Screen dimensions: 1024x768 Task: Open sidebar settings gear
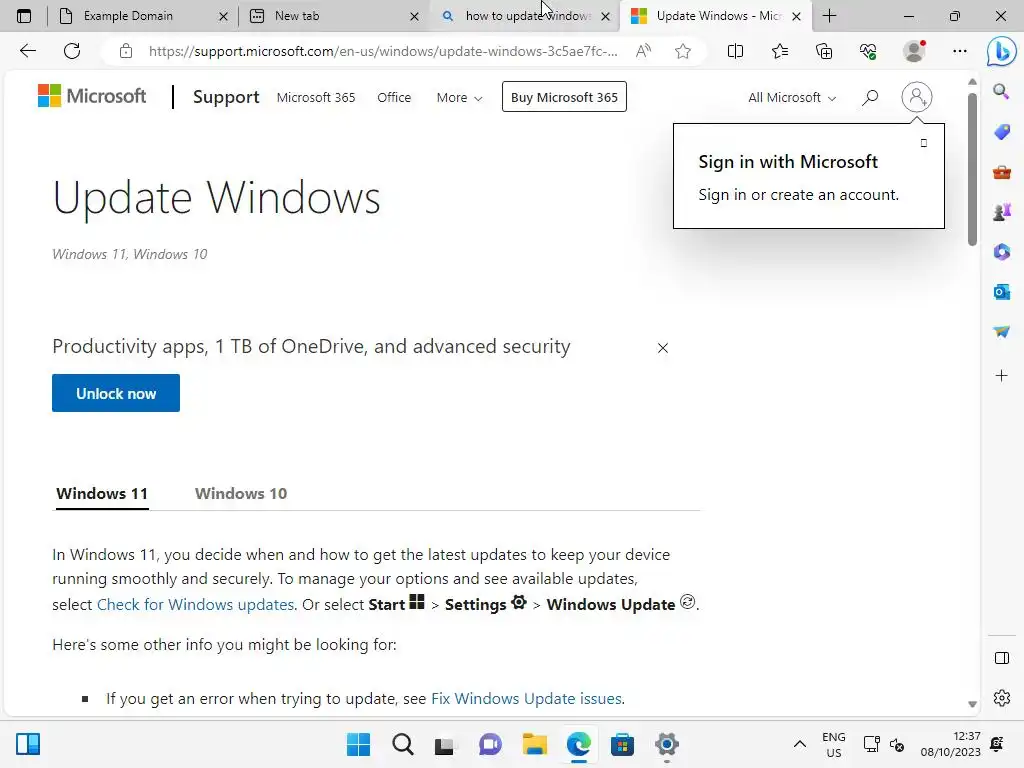click(1001, 698)
